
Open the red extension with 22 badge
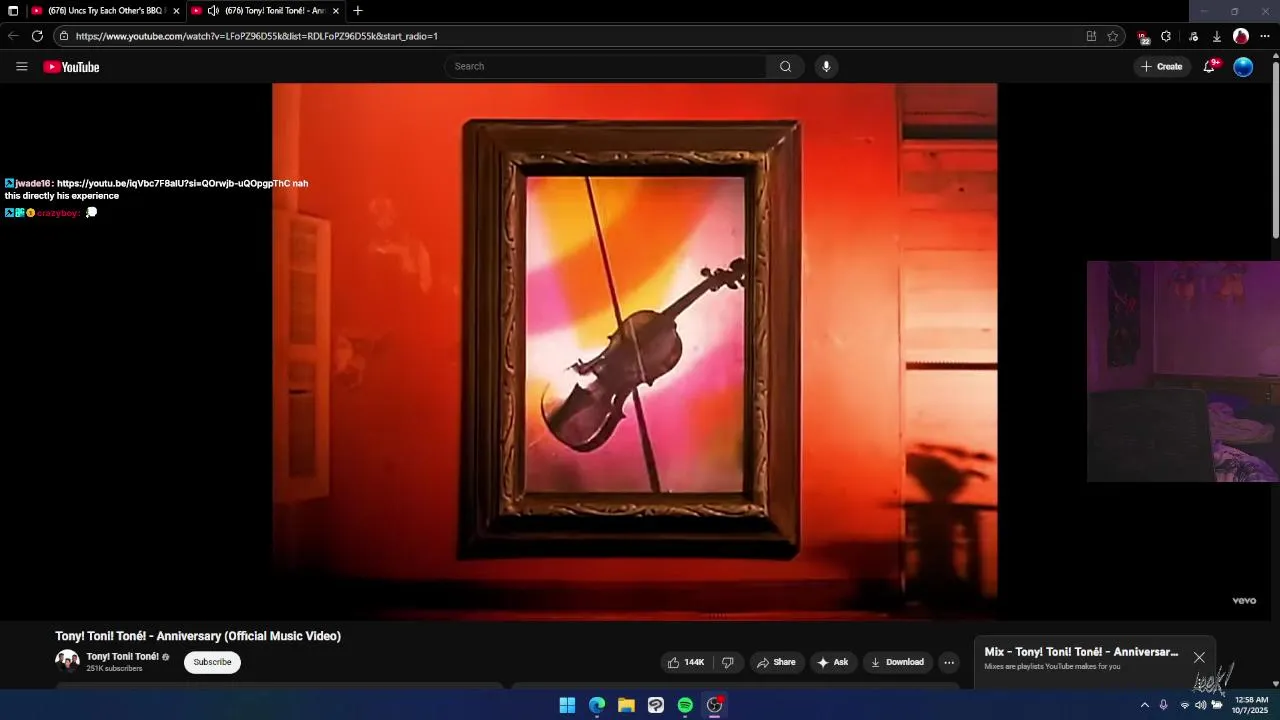(1143, 37)
